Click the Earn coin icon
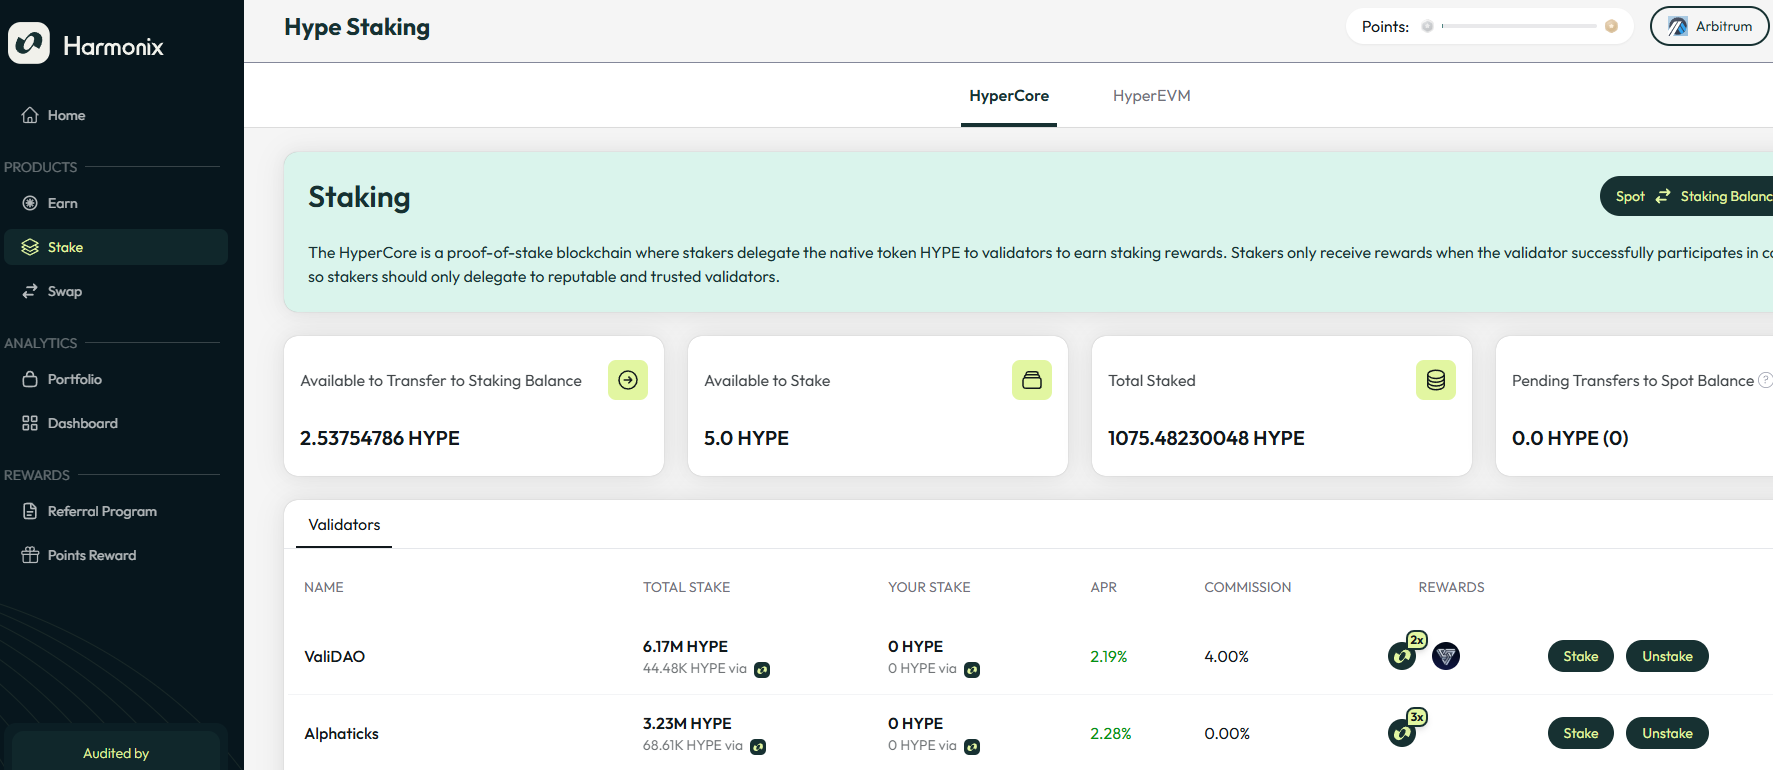Screen dimensions: 1773x770 pos(30,203)
